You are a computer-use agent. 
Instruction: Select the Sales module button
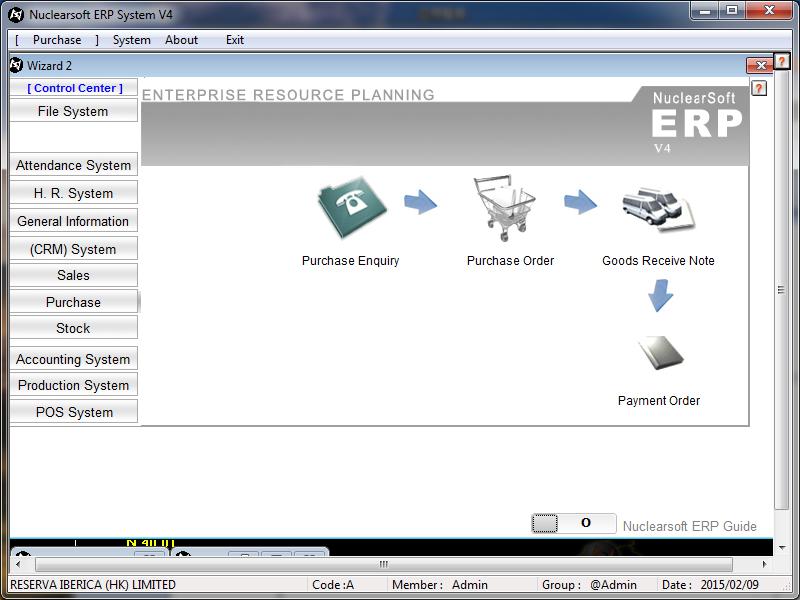pos(73,276)
